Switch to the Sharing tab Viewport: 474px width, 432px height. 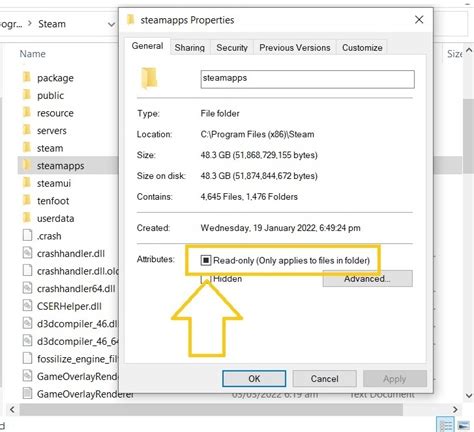point(190,48)
